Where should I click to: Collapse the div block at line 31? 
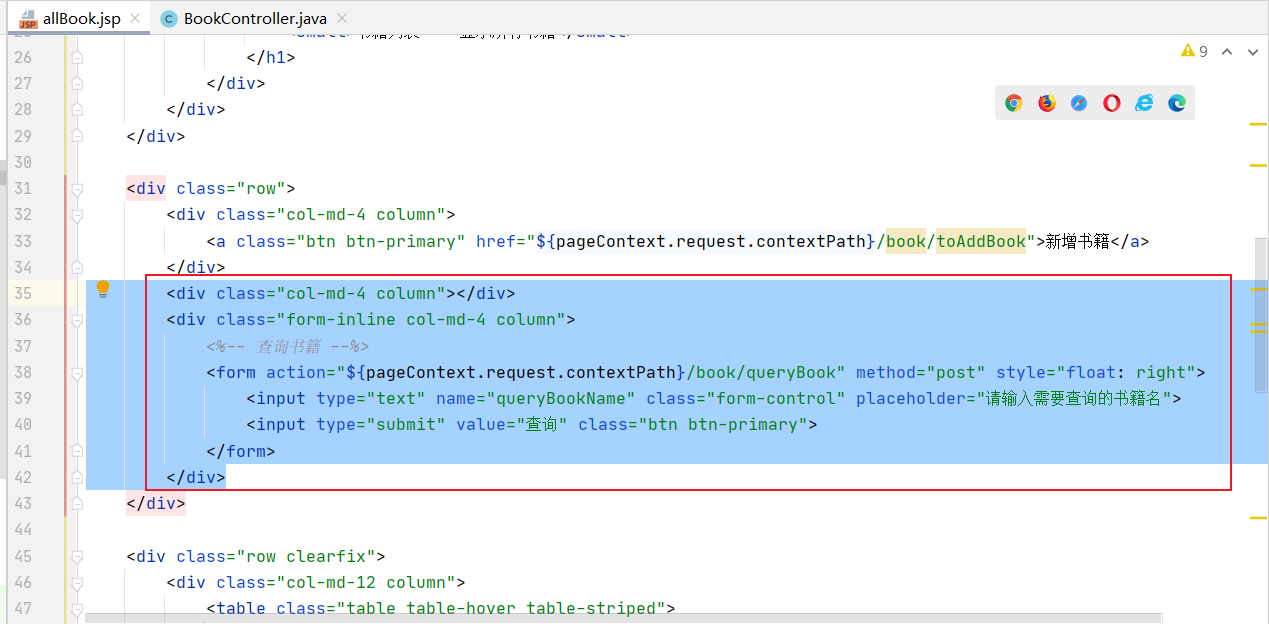[x=77, y=188]
